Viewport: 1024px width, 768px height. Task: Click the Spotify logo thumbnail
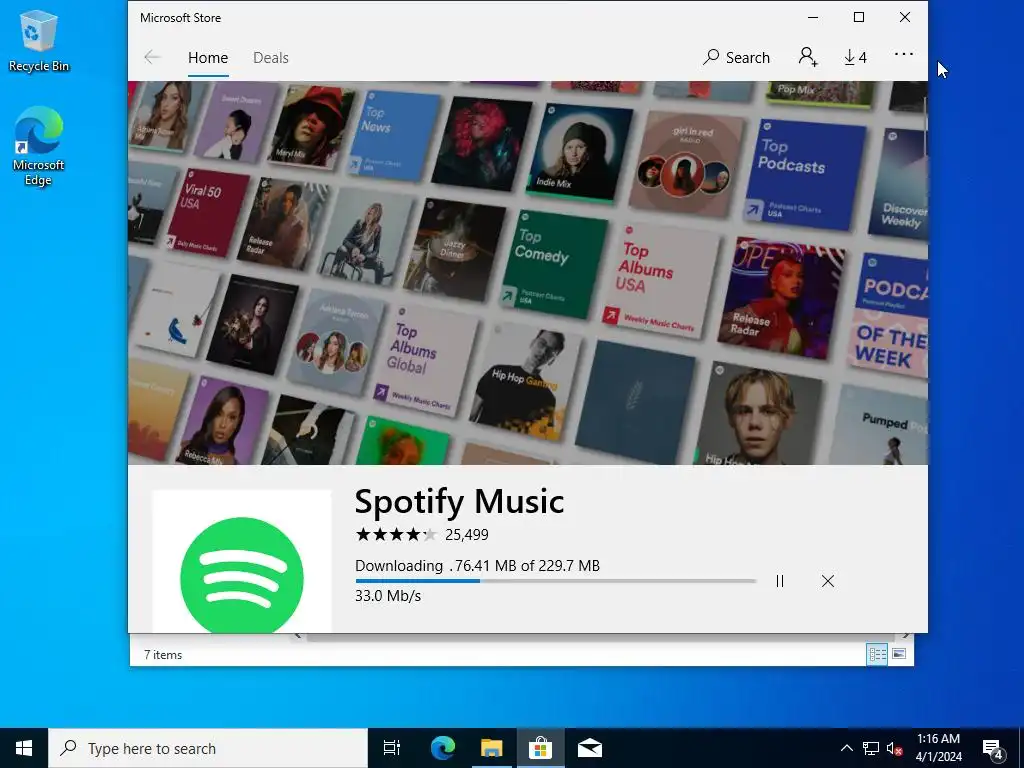pyautogui.click(x=242, y=562)
